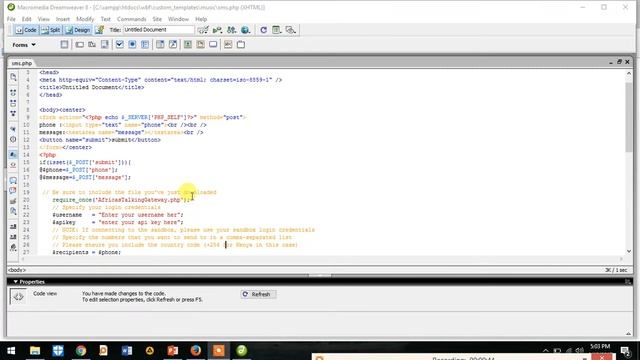Collapse the Properties panel triangle
The image size is (640, 360).
click(x=16, y=282)
